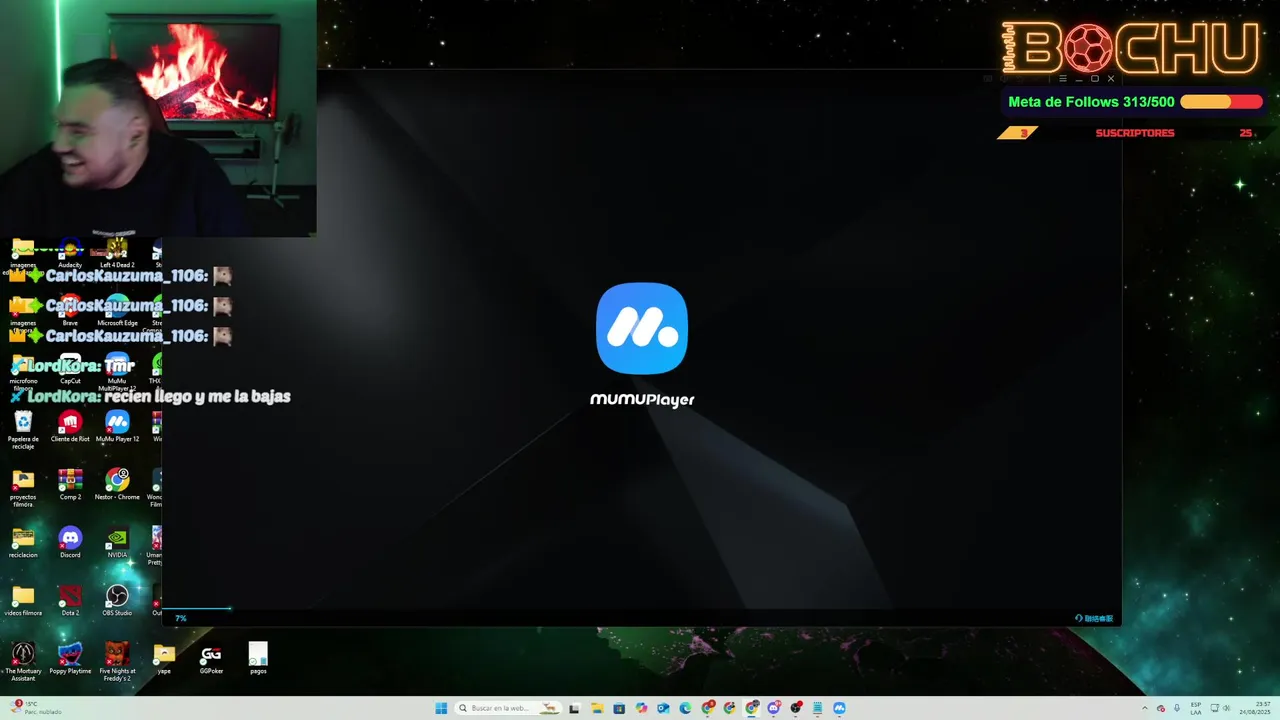1280x720 pixels.
Task: Open MuMu Player hamburger menu icon
Action: 1063,79
